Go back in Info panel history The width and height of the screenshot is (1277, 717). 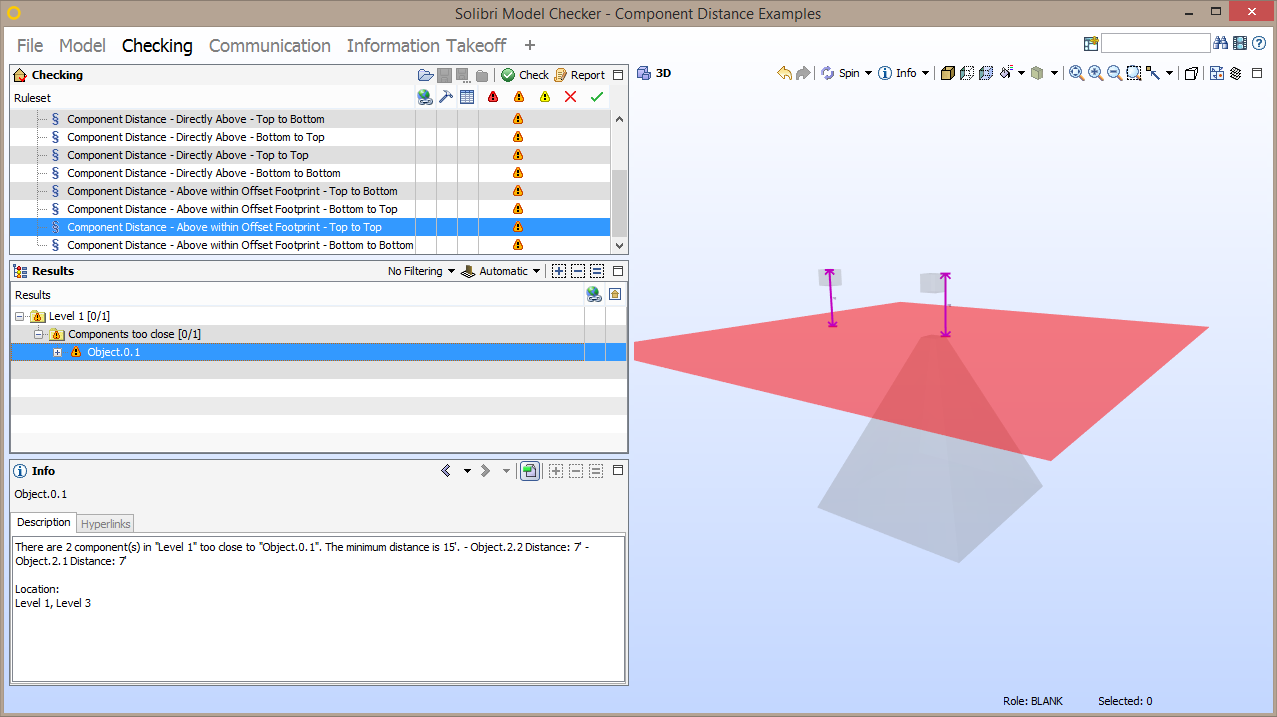(x=446, y=471)
